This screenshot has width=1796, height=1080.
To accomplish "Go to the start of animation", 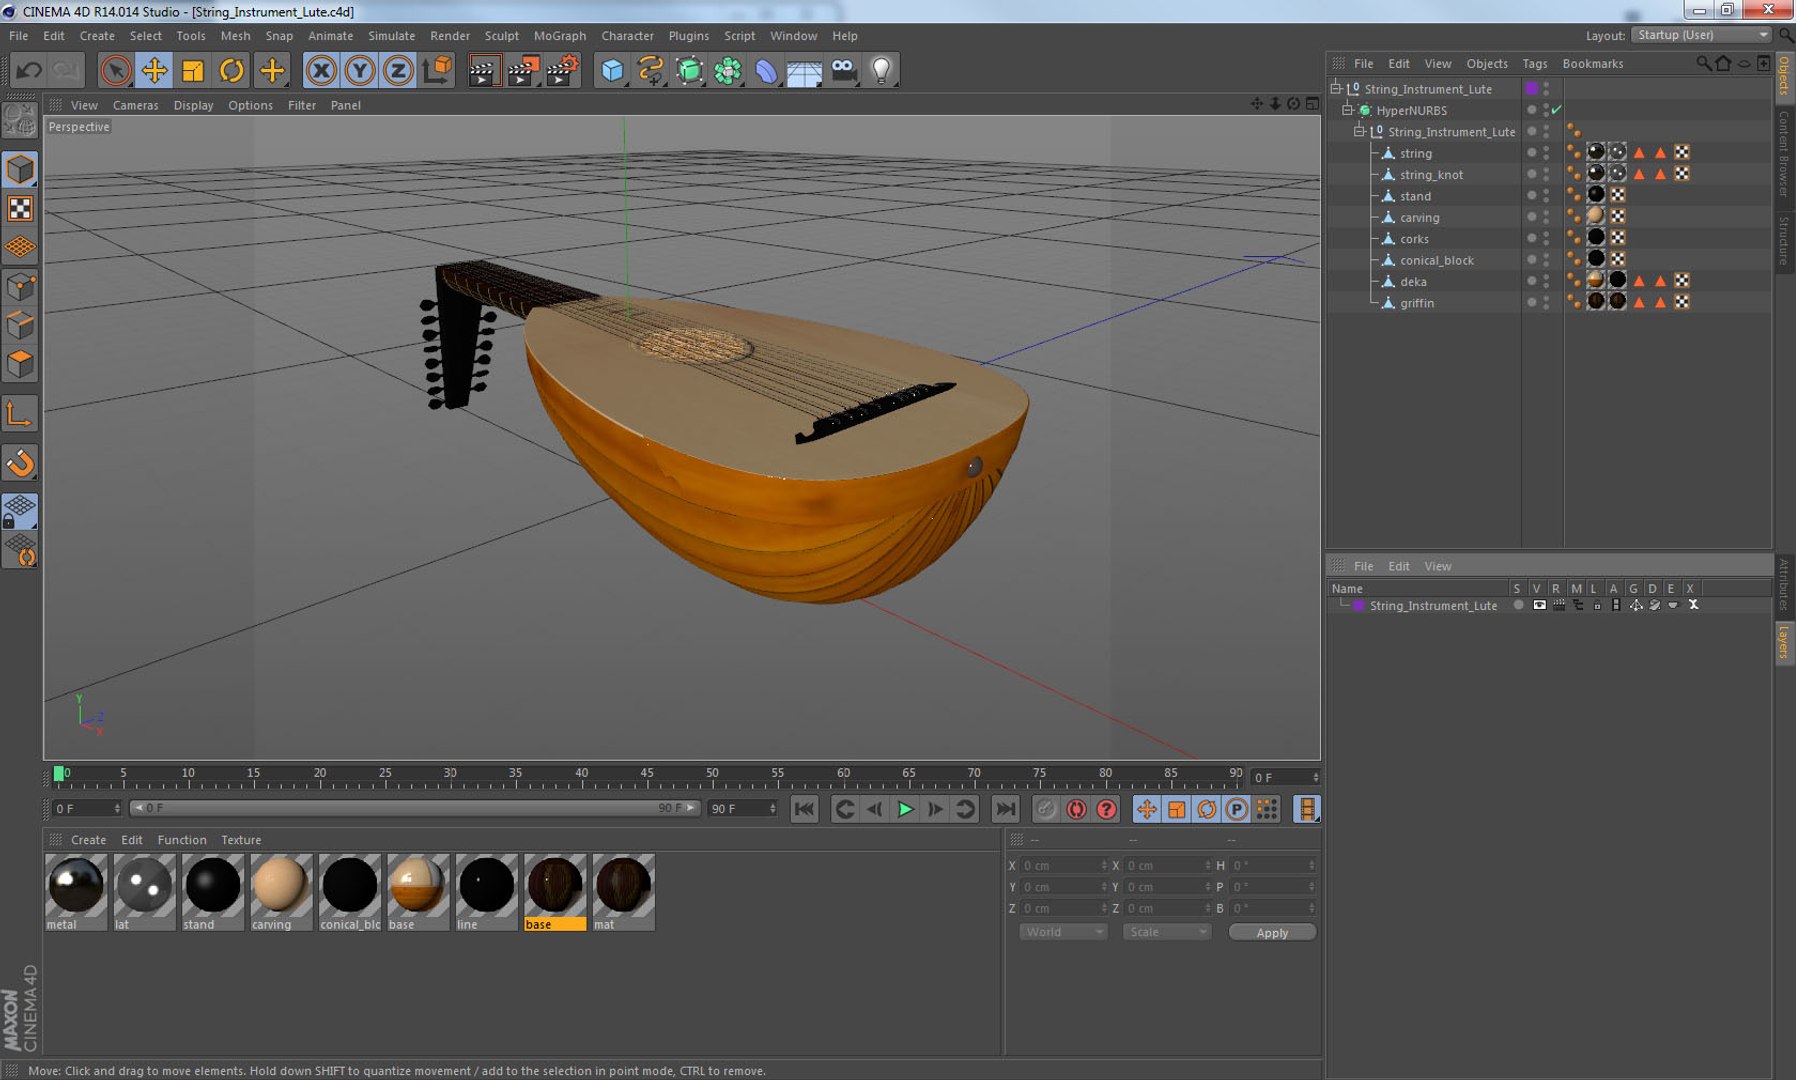I will (x=804, y=809).
